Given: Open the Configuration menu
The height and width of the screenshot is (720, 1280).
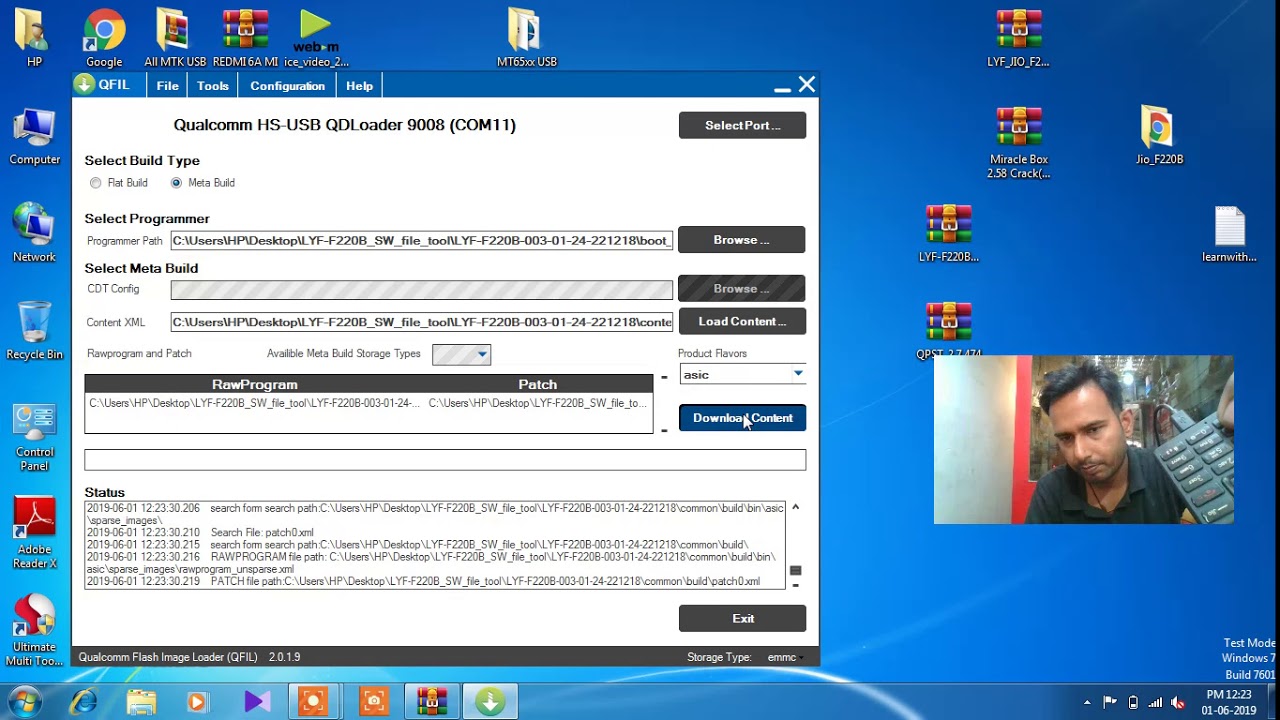Looking at the screenshot, I should pyautogui.click(x=287, y=86).
